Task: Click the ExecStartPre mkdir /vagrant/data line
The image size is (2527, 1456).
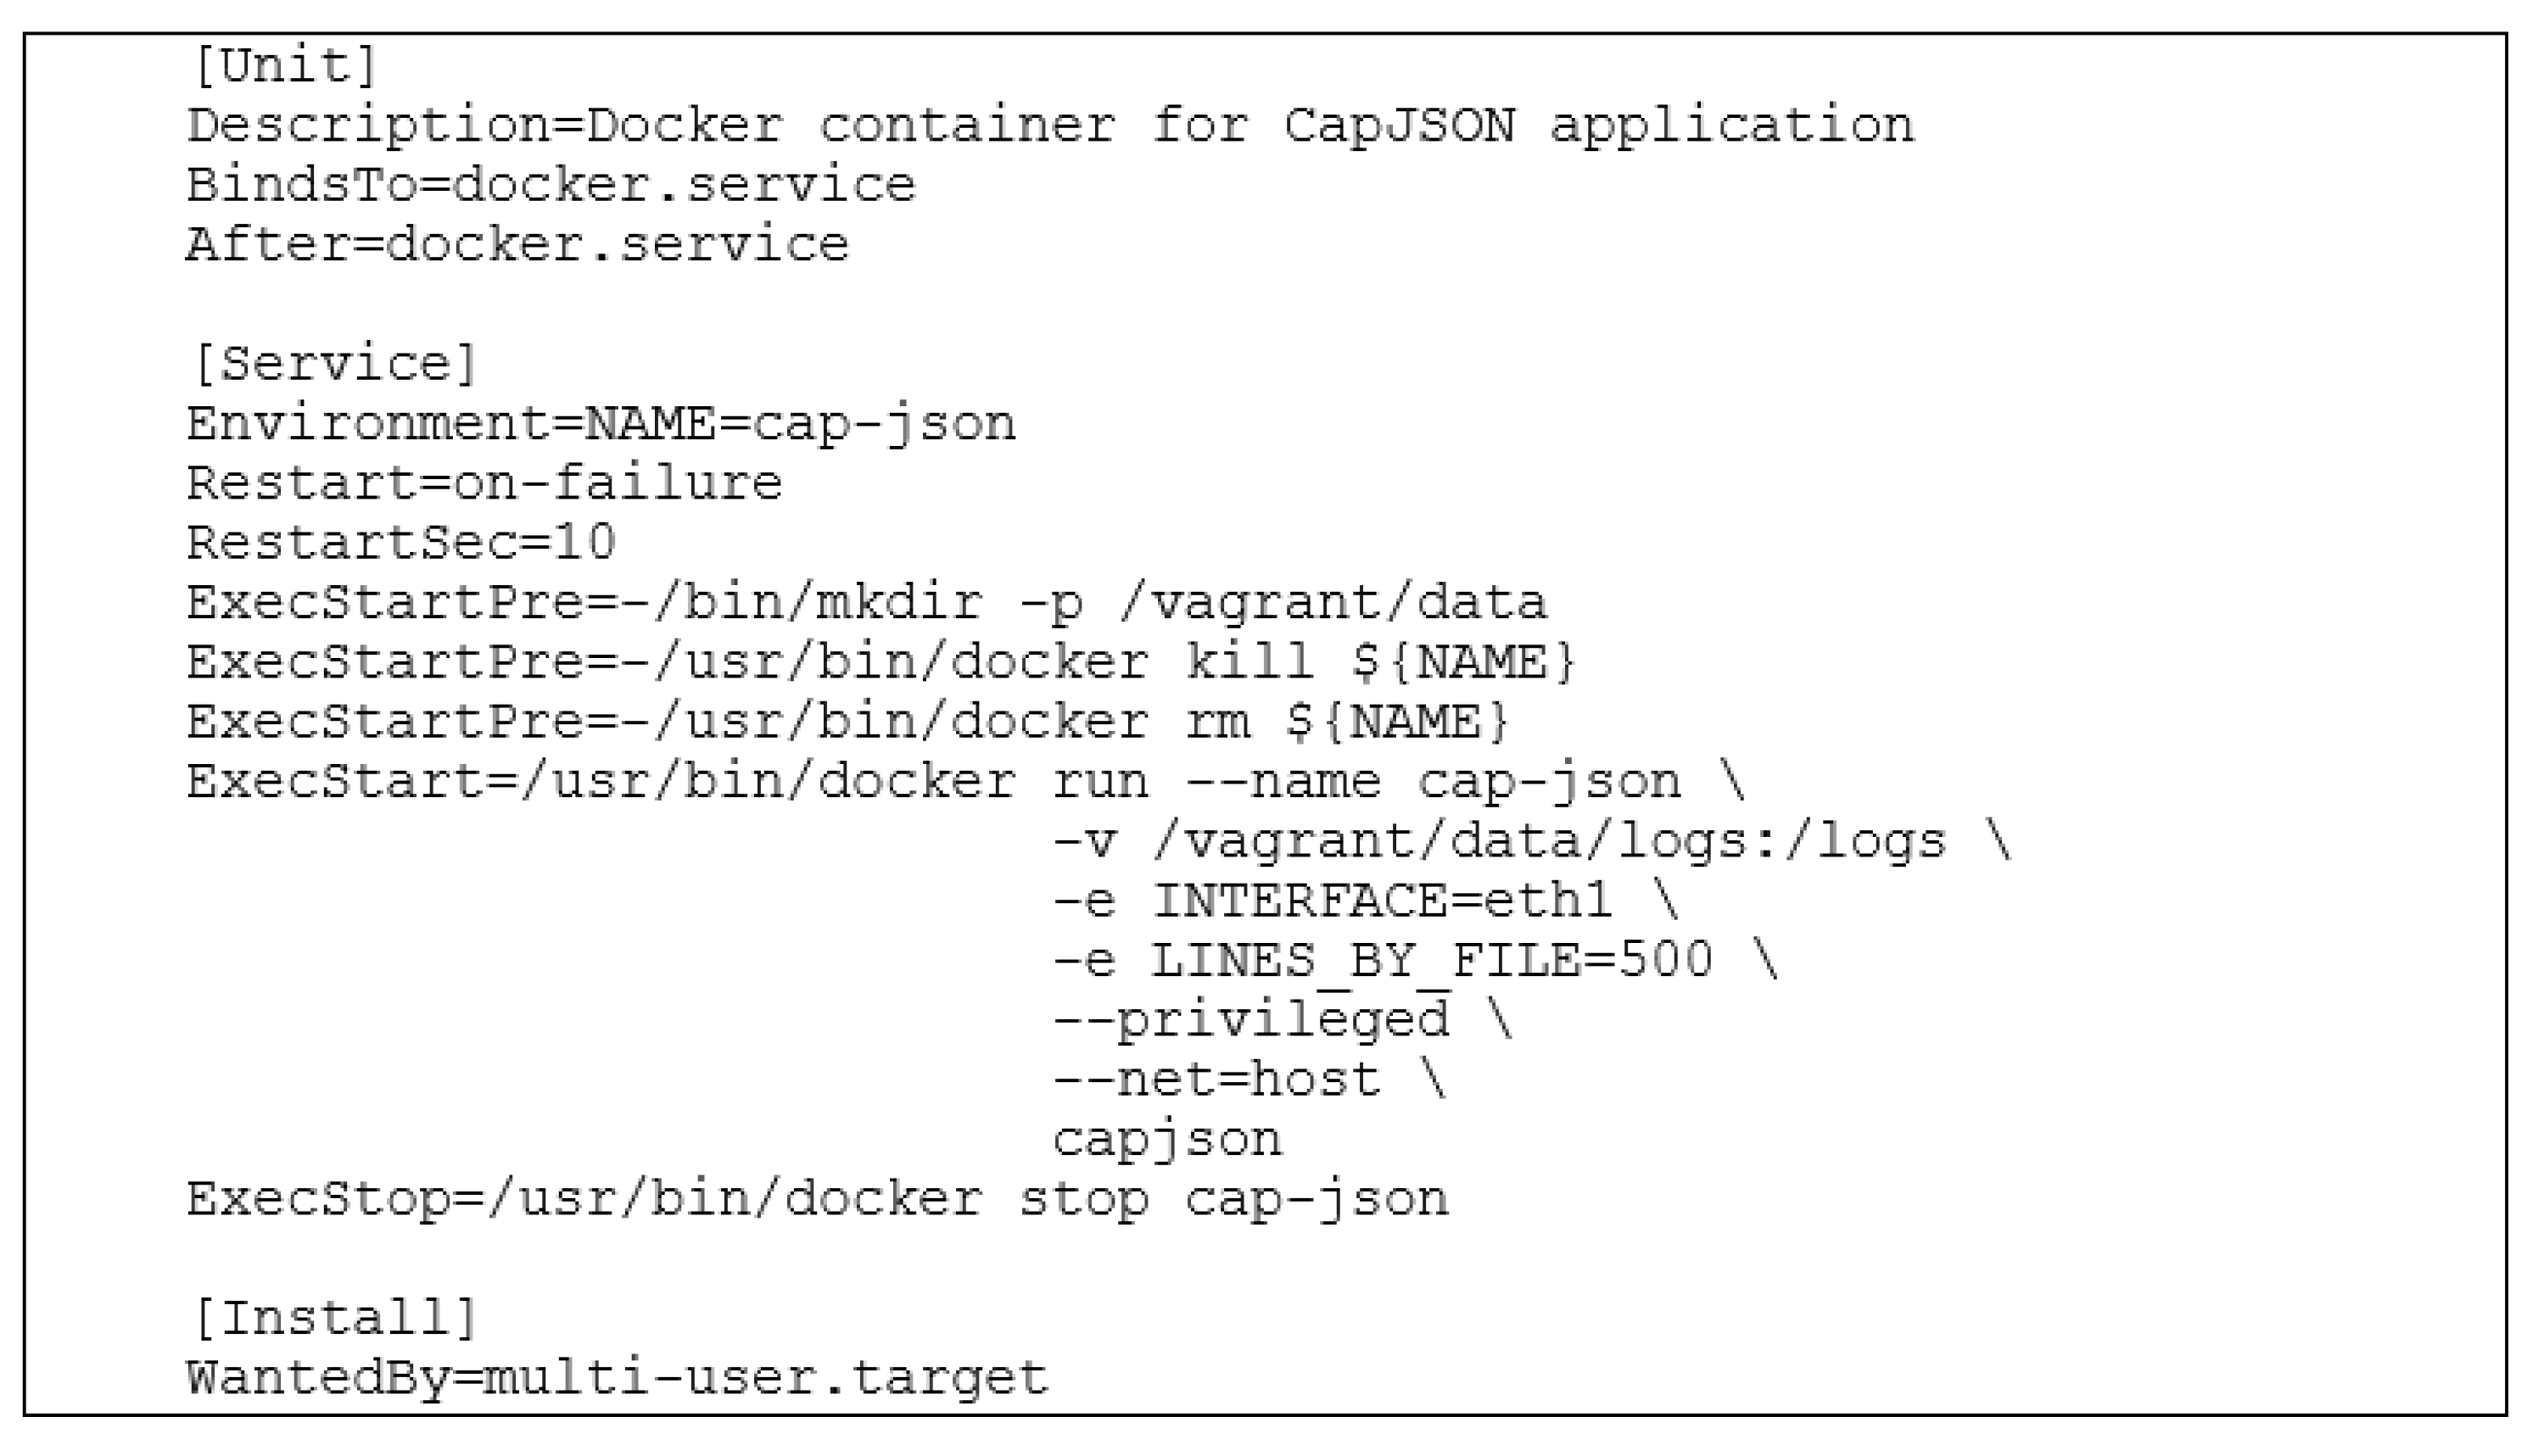Action: pos(866,604)
